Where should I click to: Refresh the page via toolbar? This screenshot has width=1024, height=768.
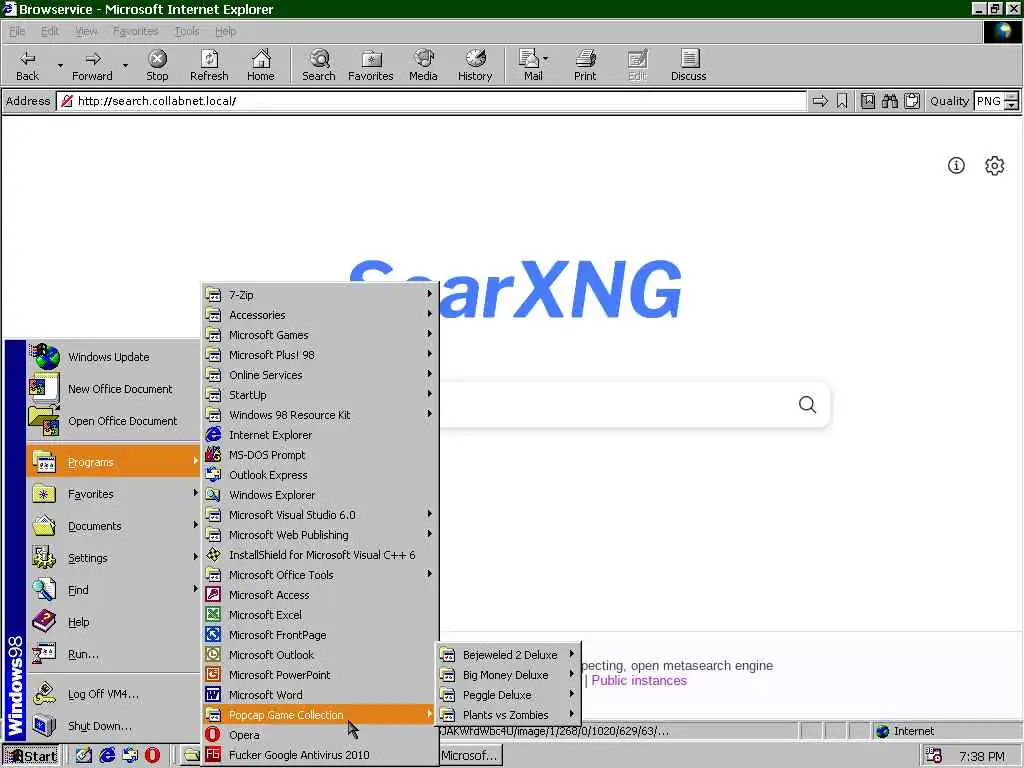coord(209,65)
